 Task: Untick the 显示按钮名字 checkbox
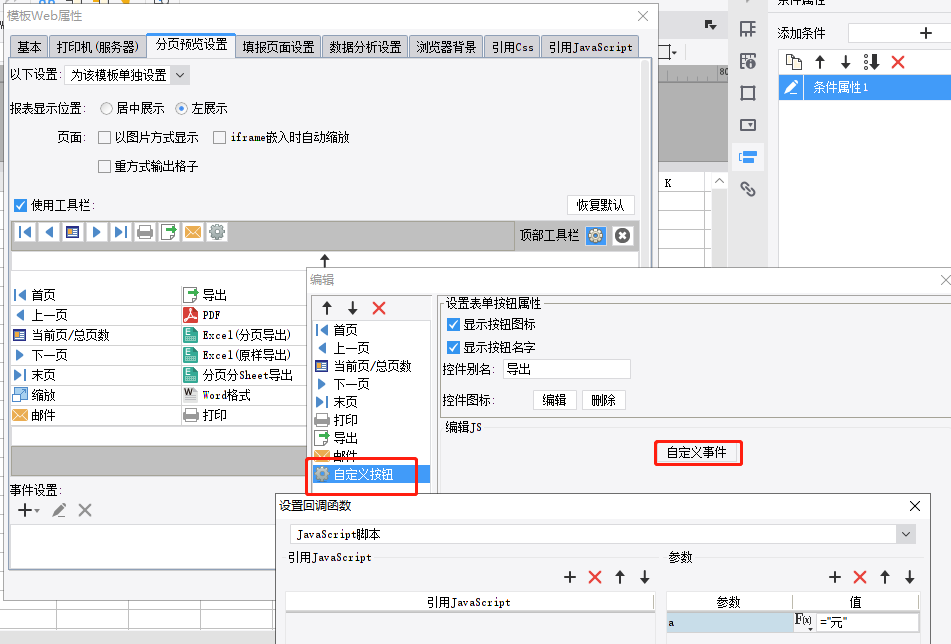pyautogui.click(x=453, y=347)
